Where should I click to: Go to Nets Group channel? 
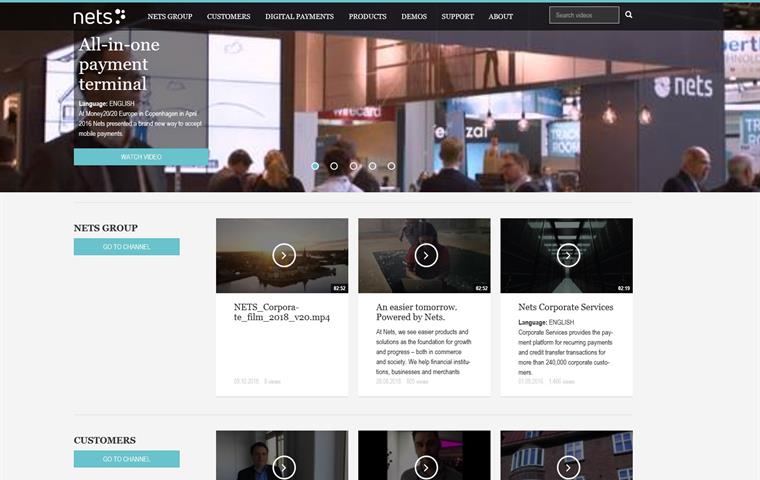click(127, 246)
